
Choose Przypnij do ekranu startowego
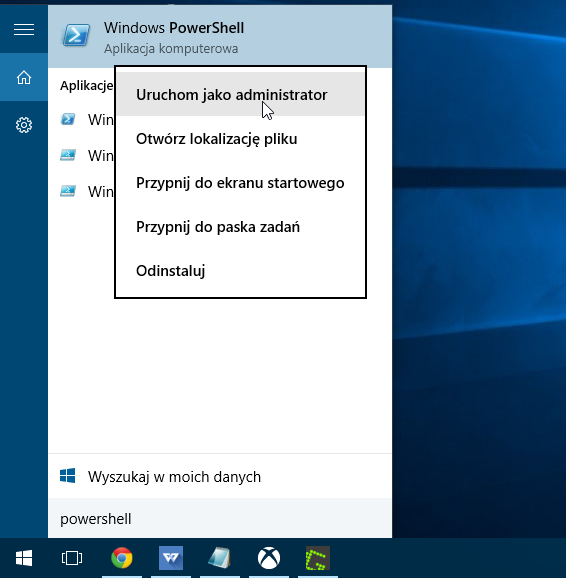pyautogui.click(x=240, y=183)
